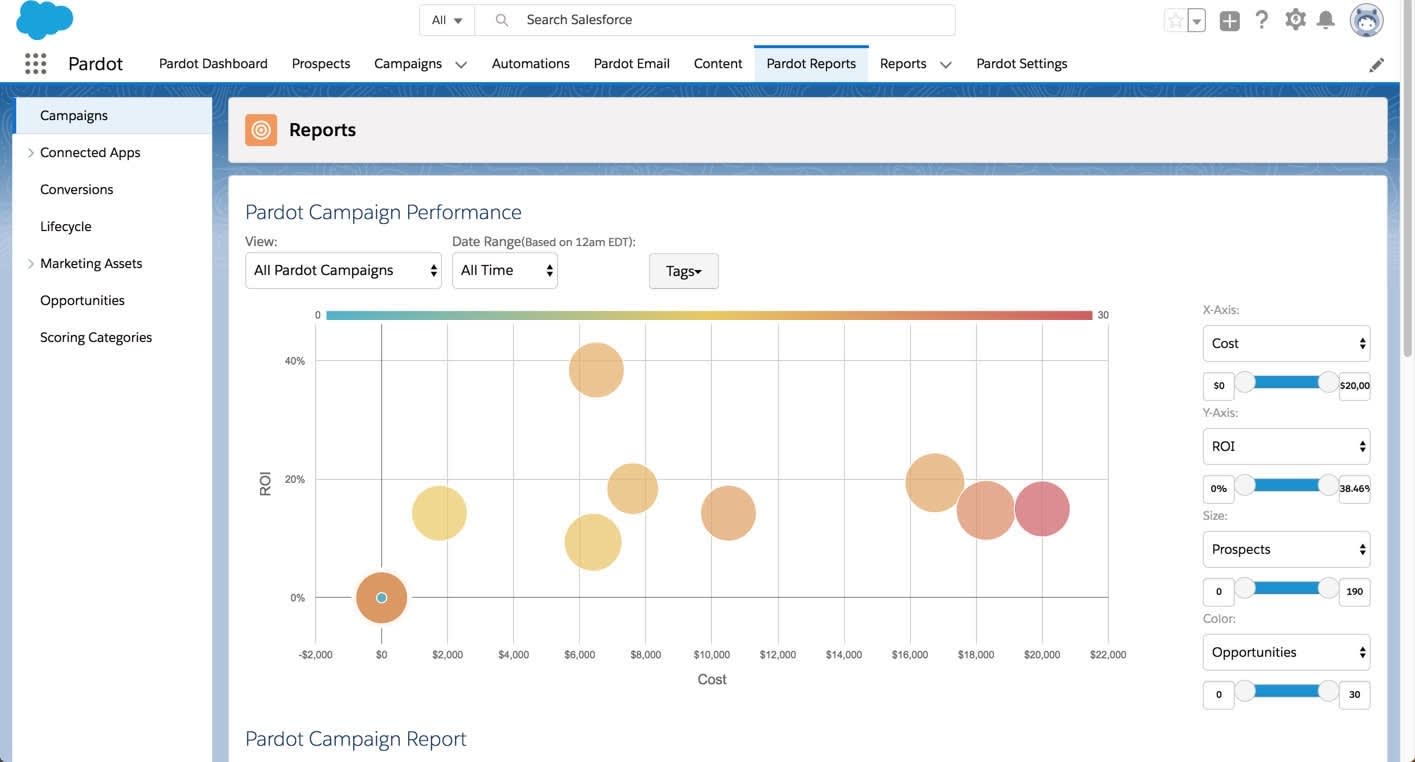
Task: Open the All search scope dropdown
Action: [447, 20]
